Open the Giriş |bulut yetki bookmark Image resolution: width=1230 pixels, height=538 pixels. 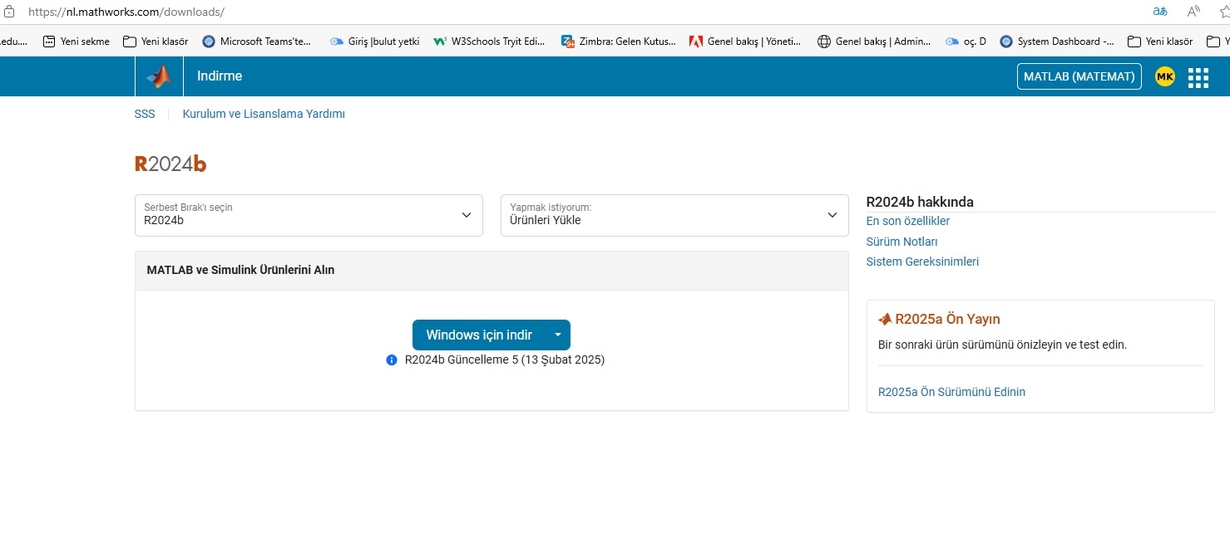point(374,41)
